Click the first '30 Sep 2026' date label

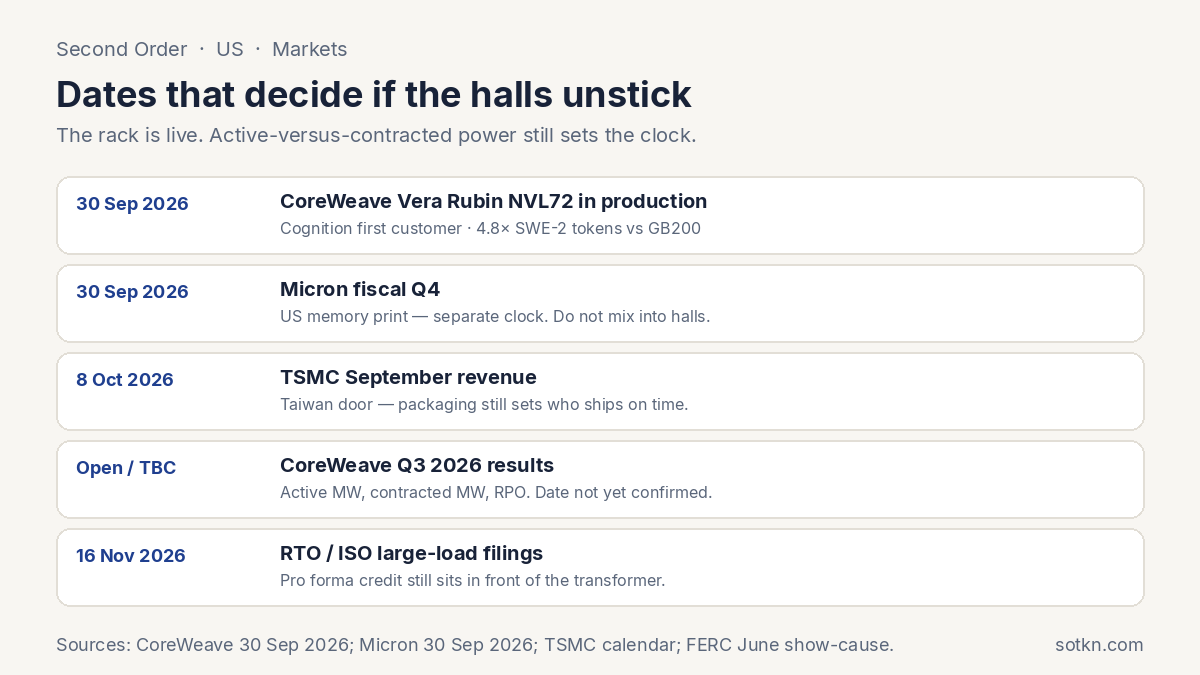pyautogui.click(x=132, y=204)
